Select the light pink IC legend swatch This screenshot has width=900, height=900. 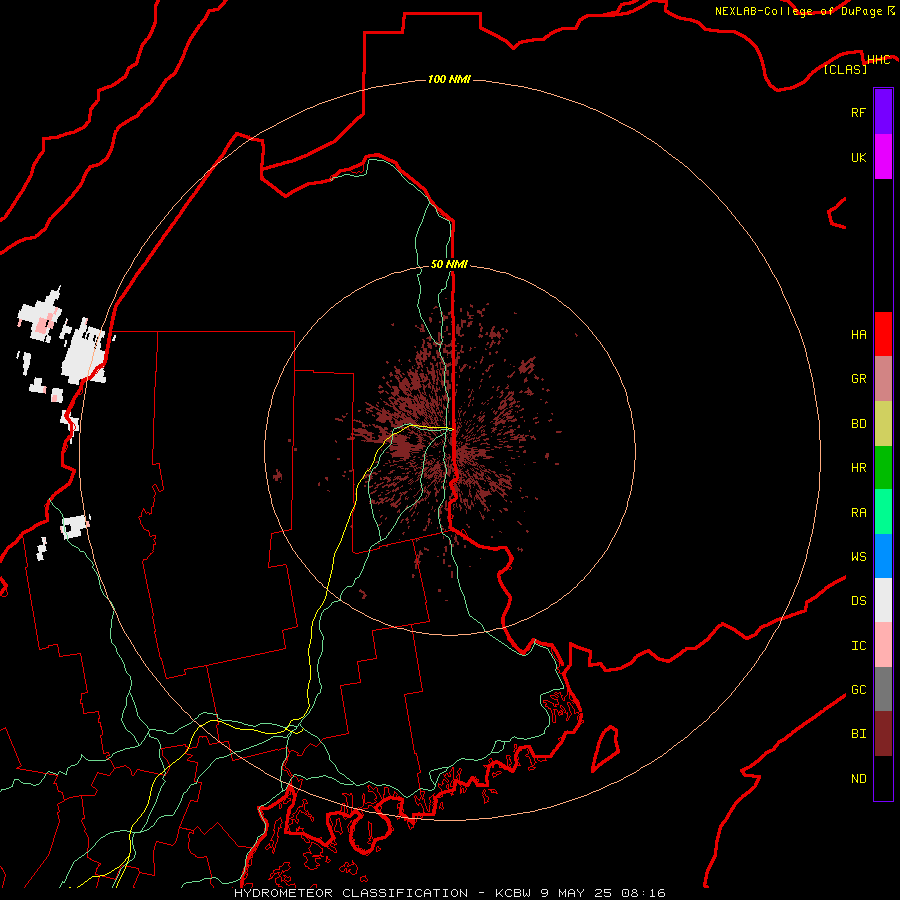883,645
